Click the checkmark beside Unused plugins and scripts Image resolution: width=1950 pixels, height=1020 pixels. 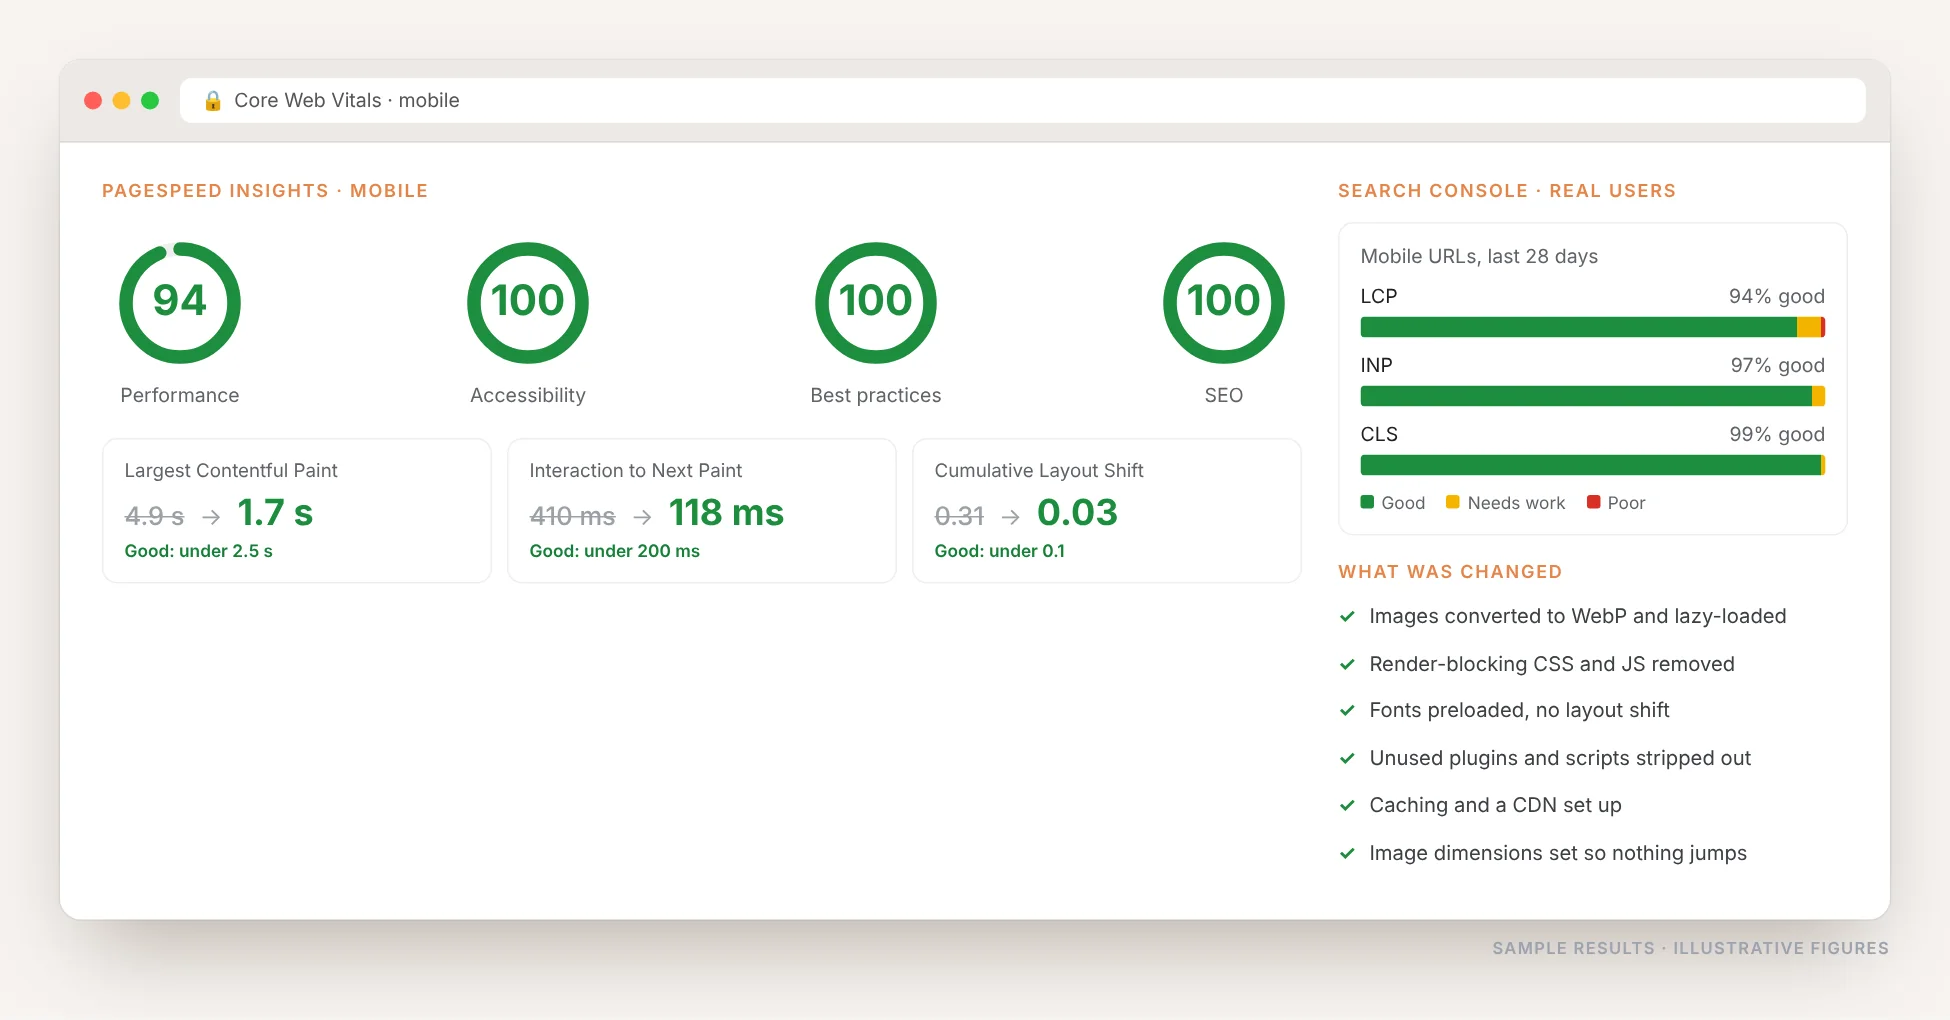(x=1347, y=759)
